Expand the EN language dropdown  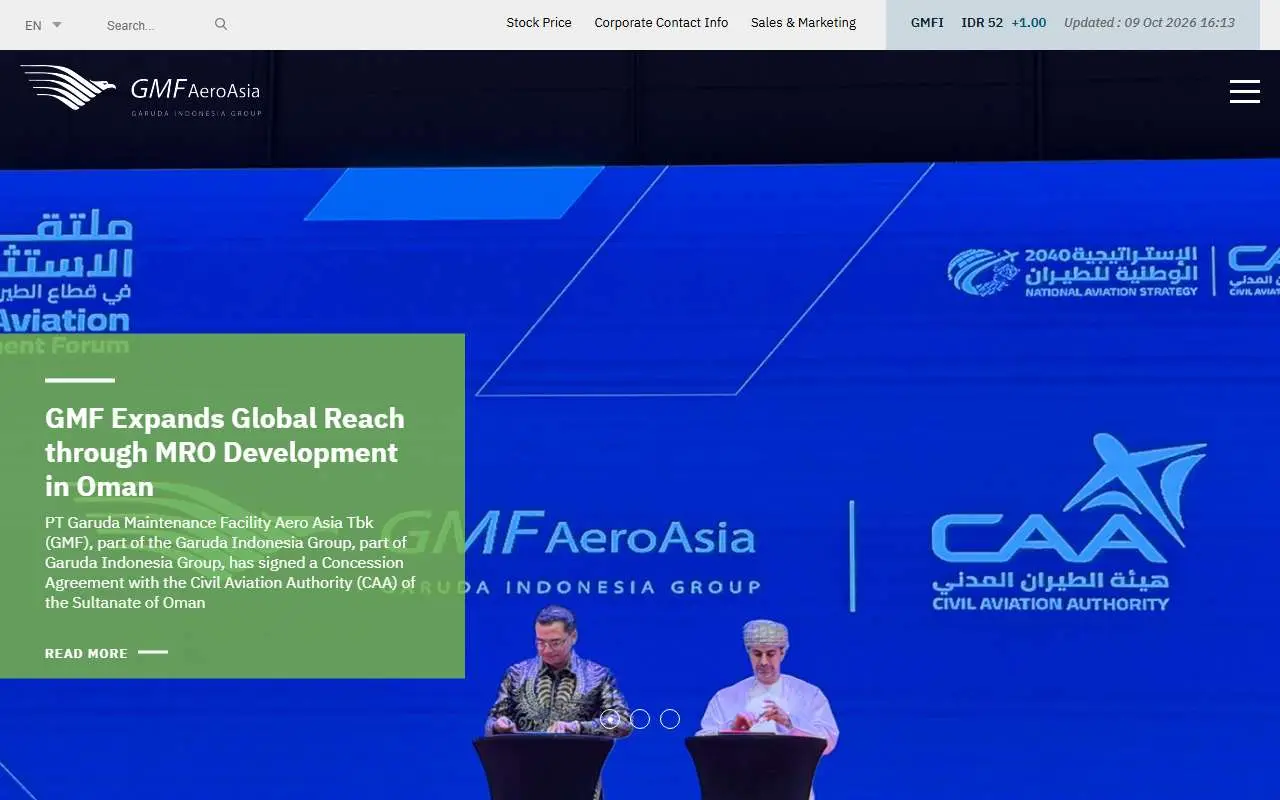[x=43, y=25]
